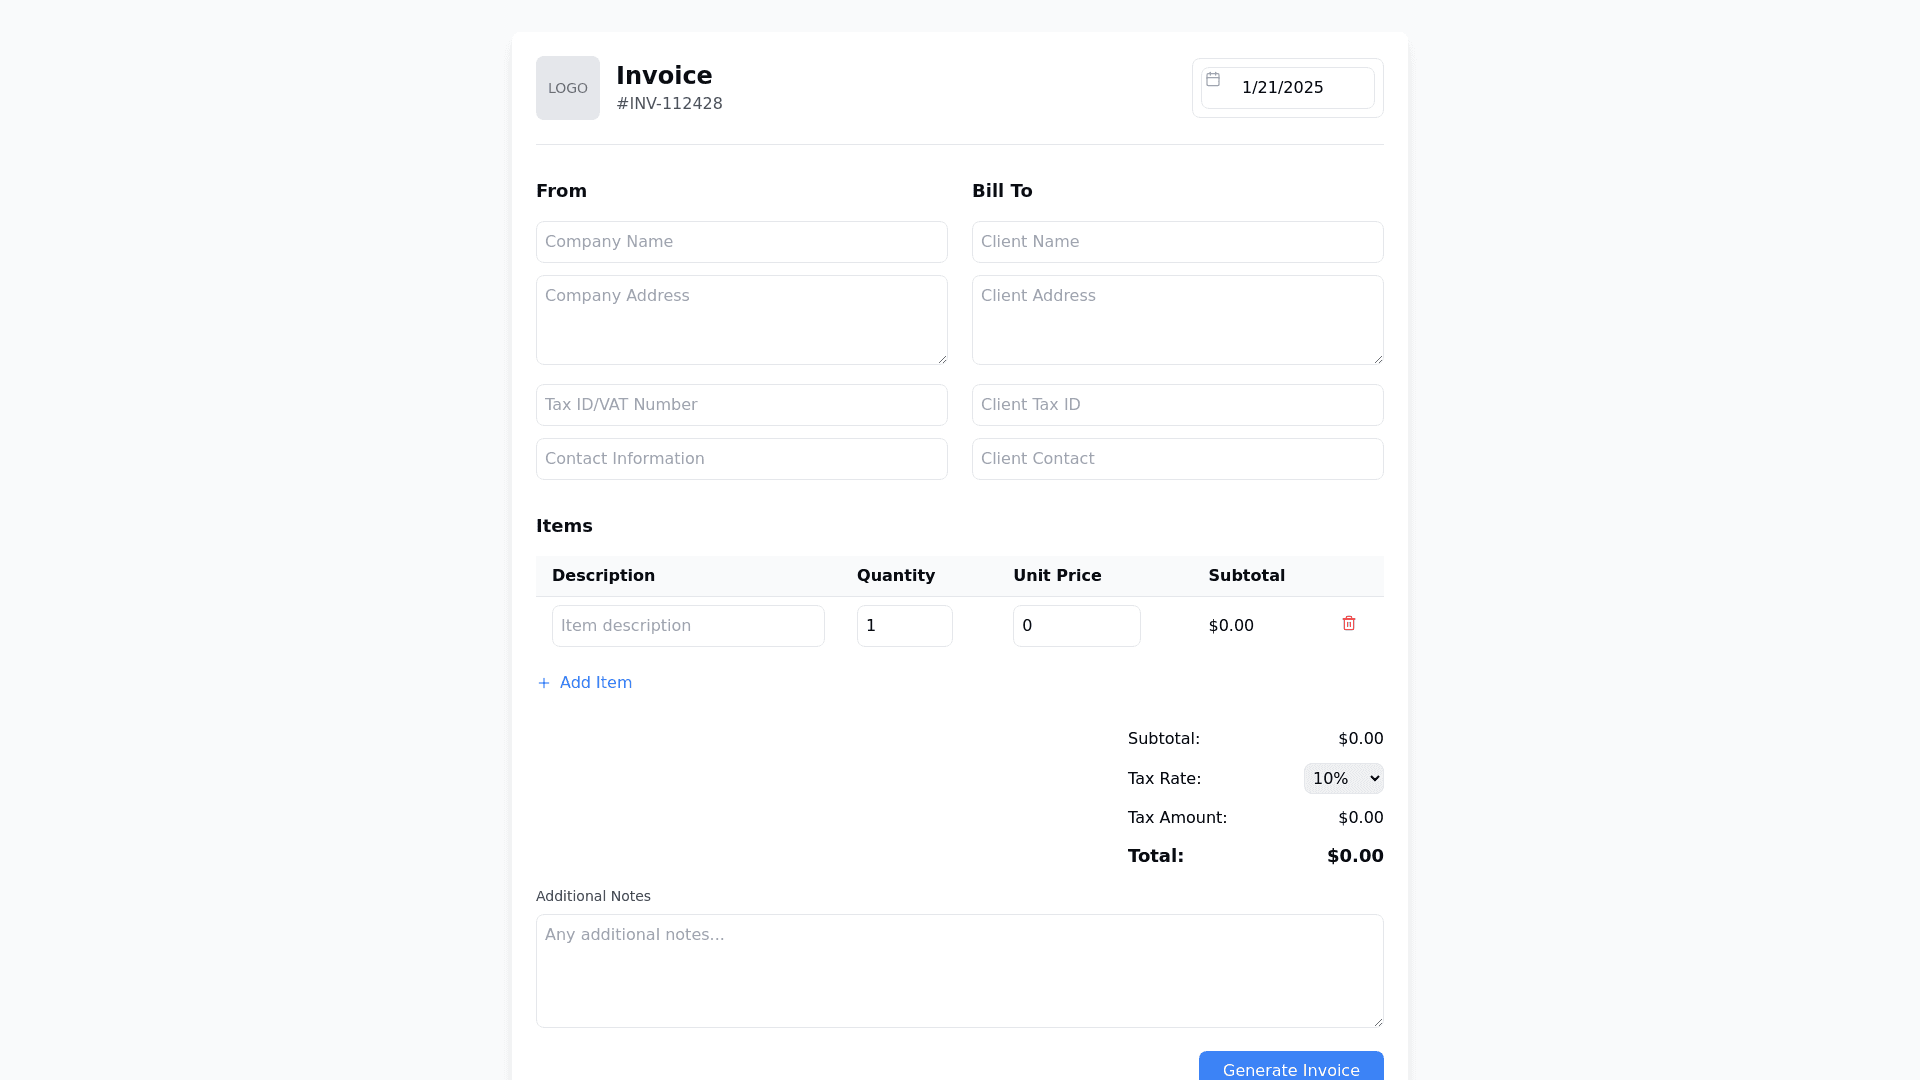Click the red trash icon to remove item

click(x=1348, y=623)
